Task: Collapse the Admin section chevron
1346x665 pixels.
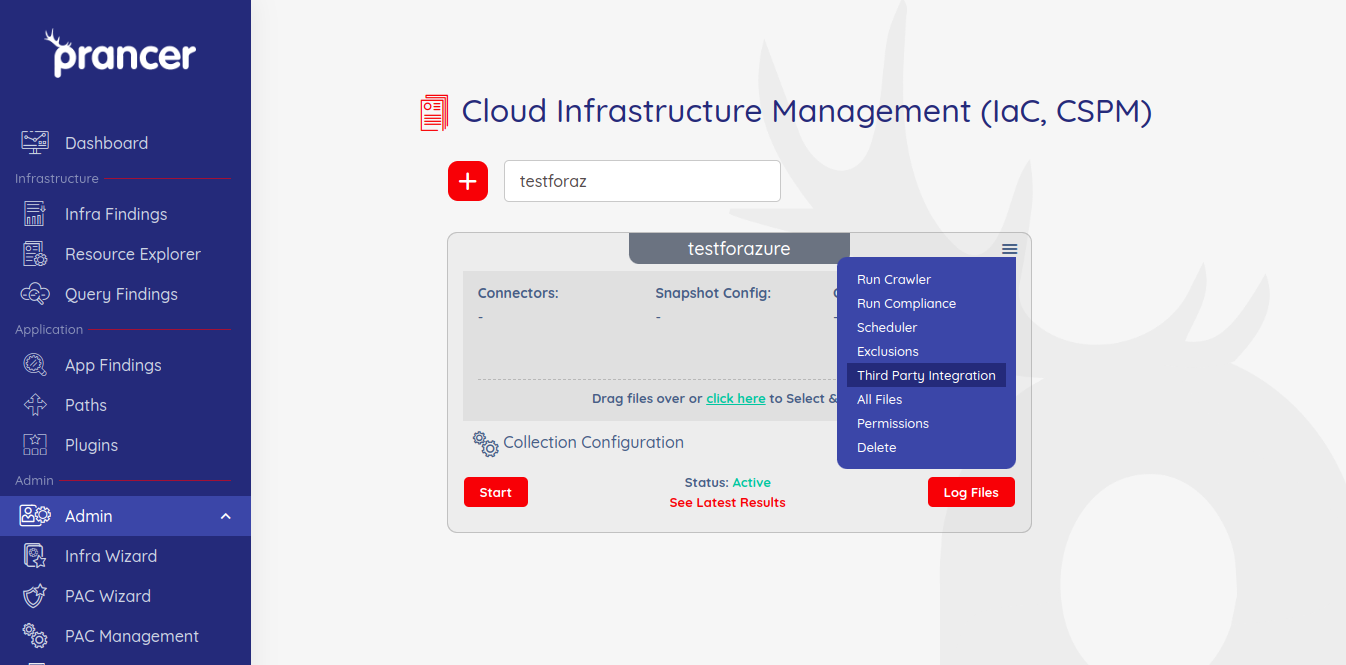Action: click(x=226, y=516)
